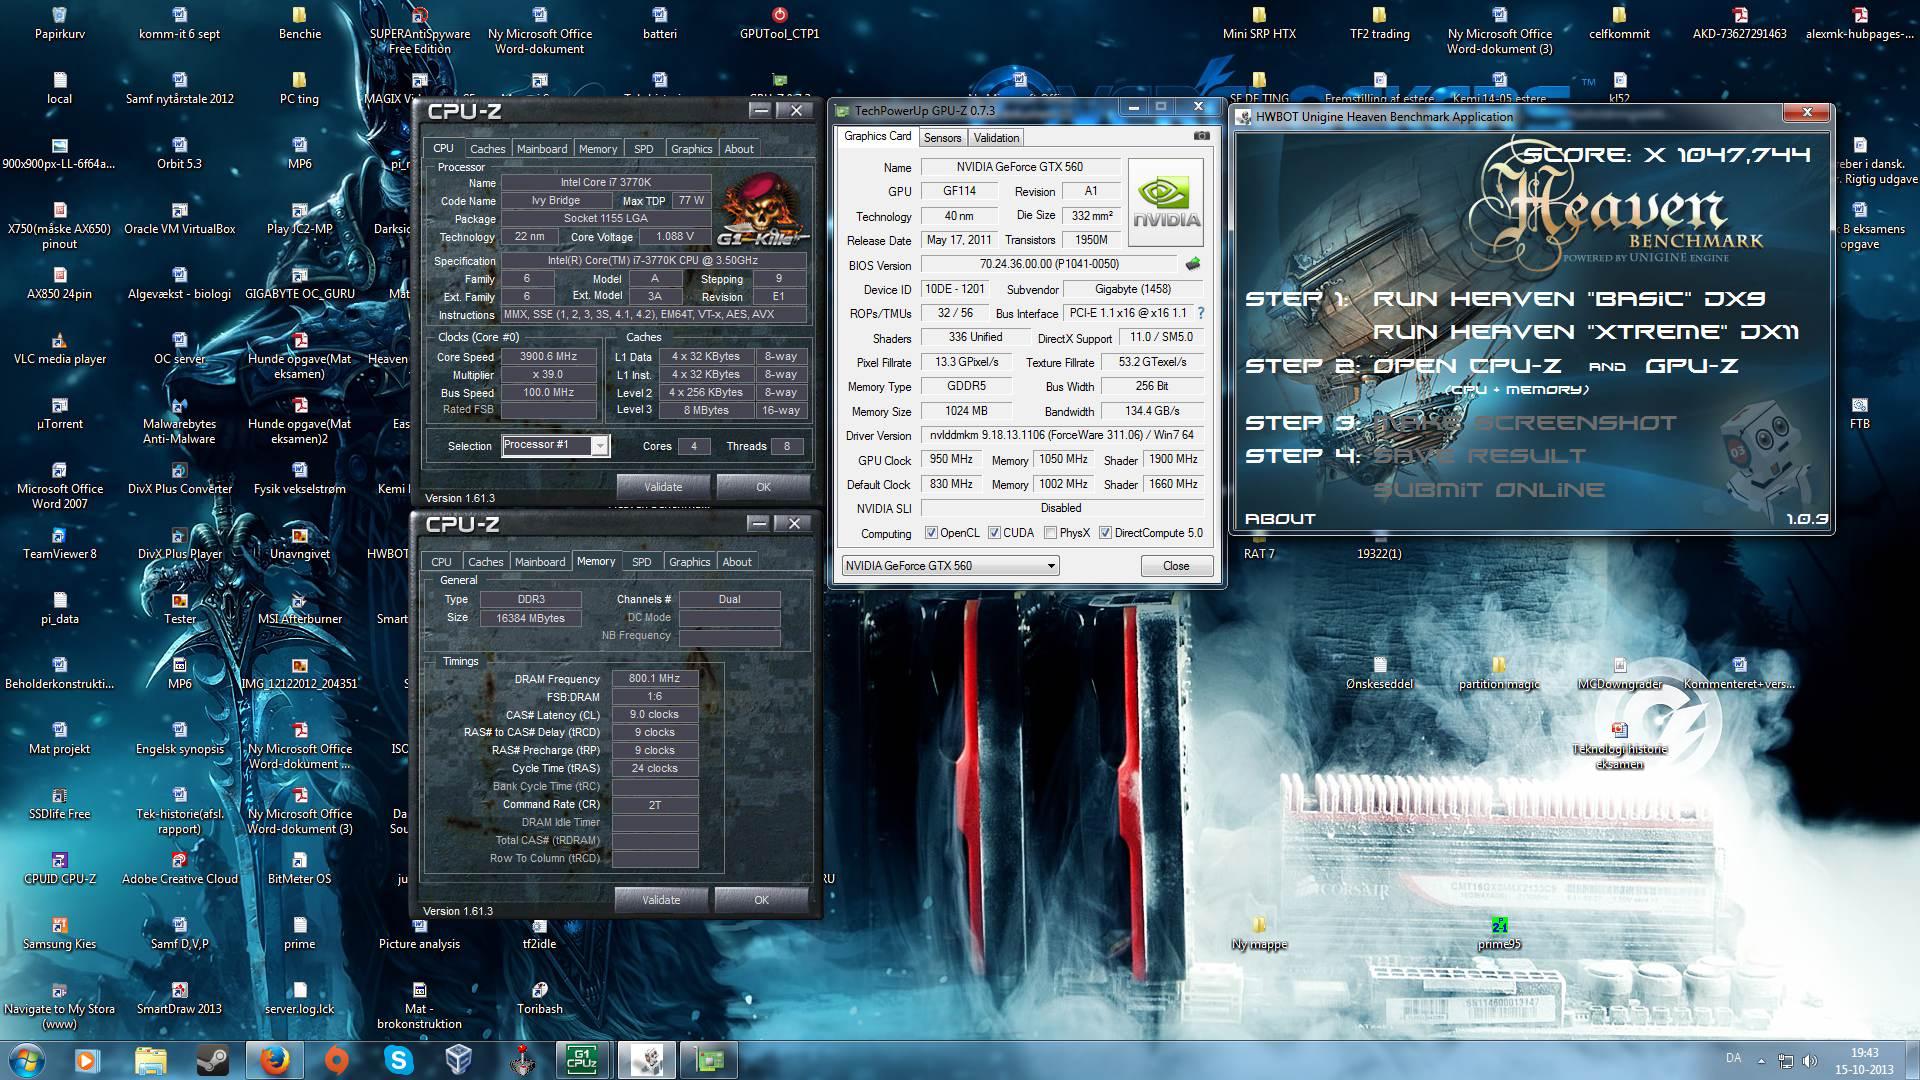Open the GPUTool_CTP1 desktop icon

[x=780, y=23]
